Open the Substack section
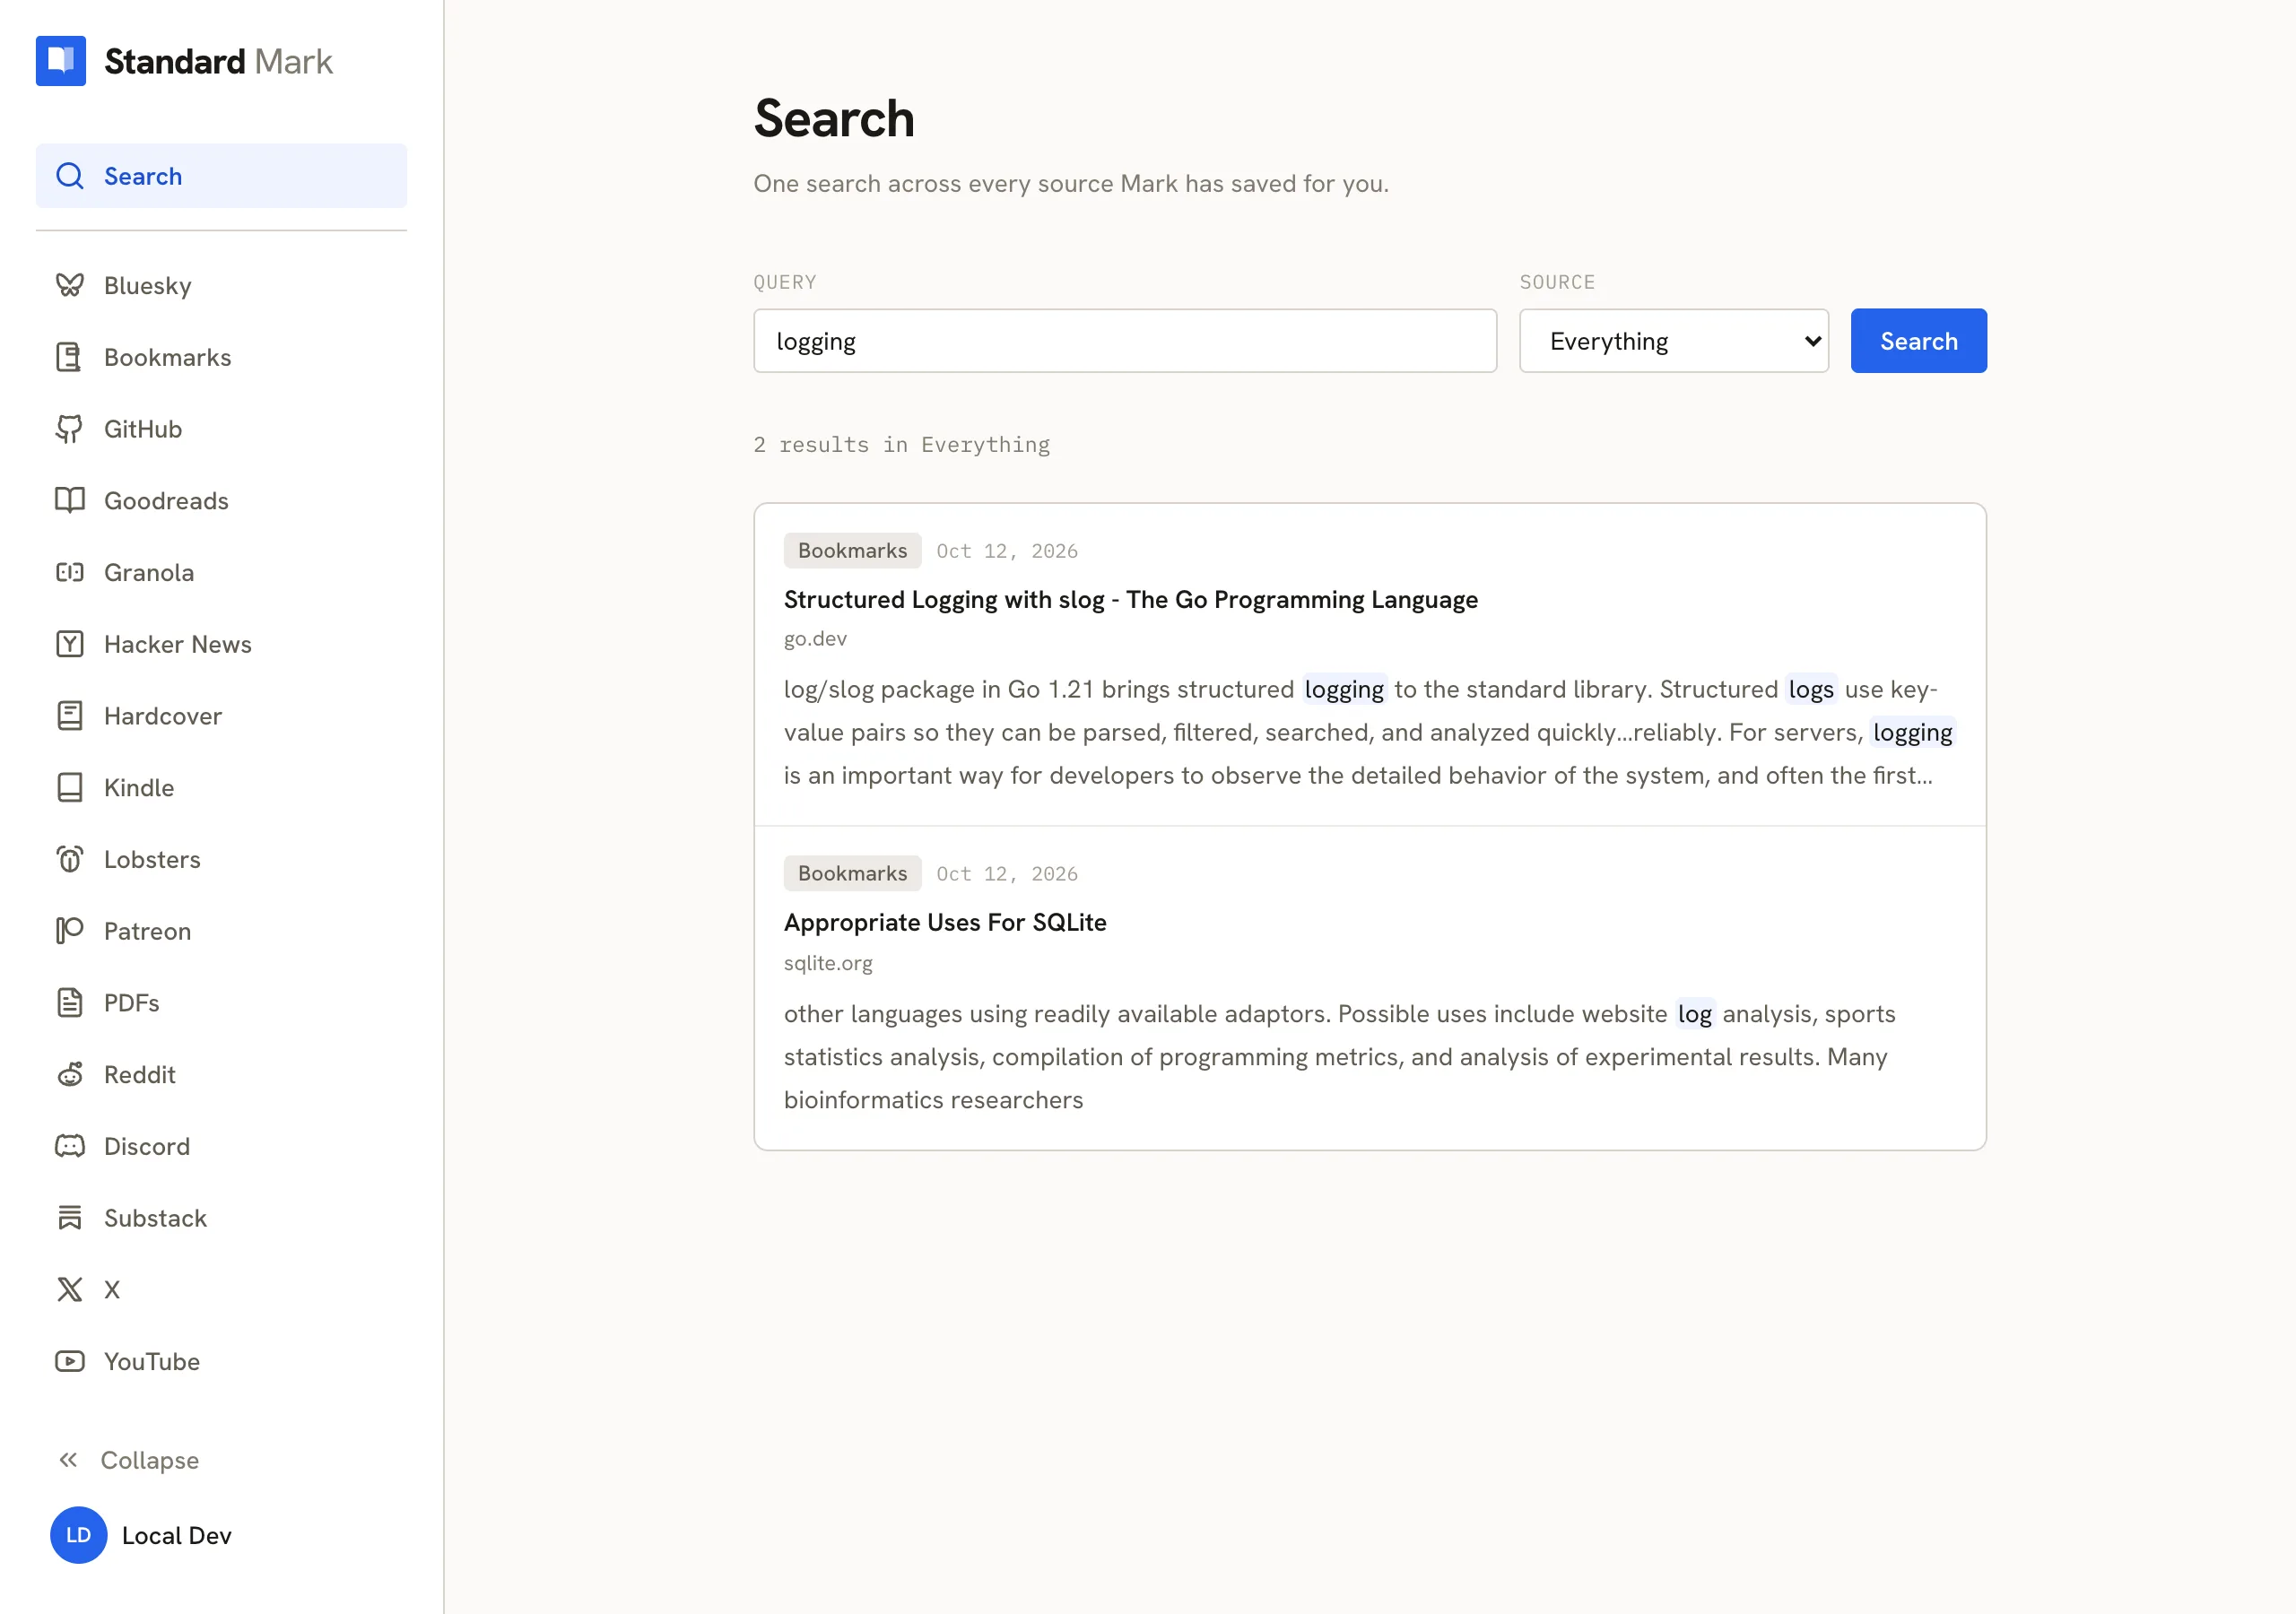Viewport: 2296px width, 1614px height. (221, 1217)
